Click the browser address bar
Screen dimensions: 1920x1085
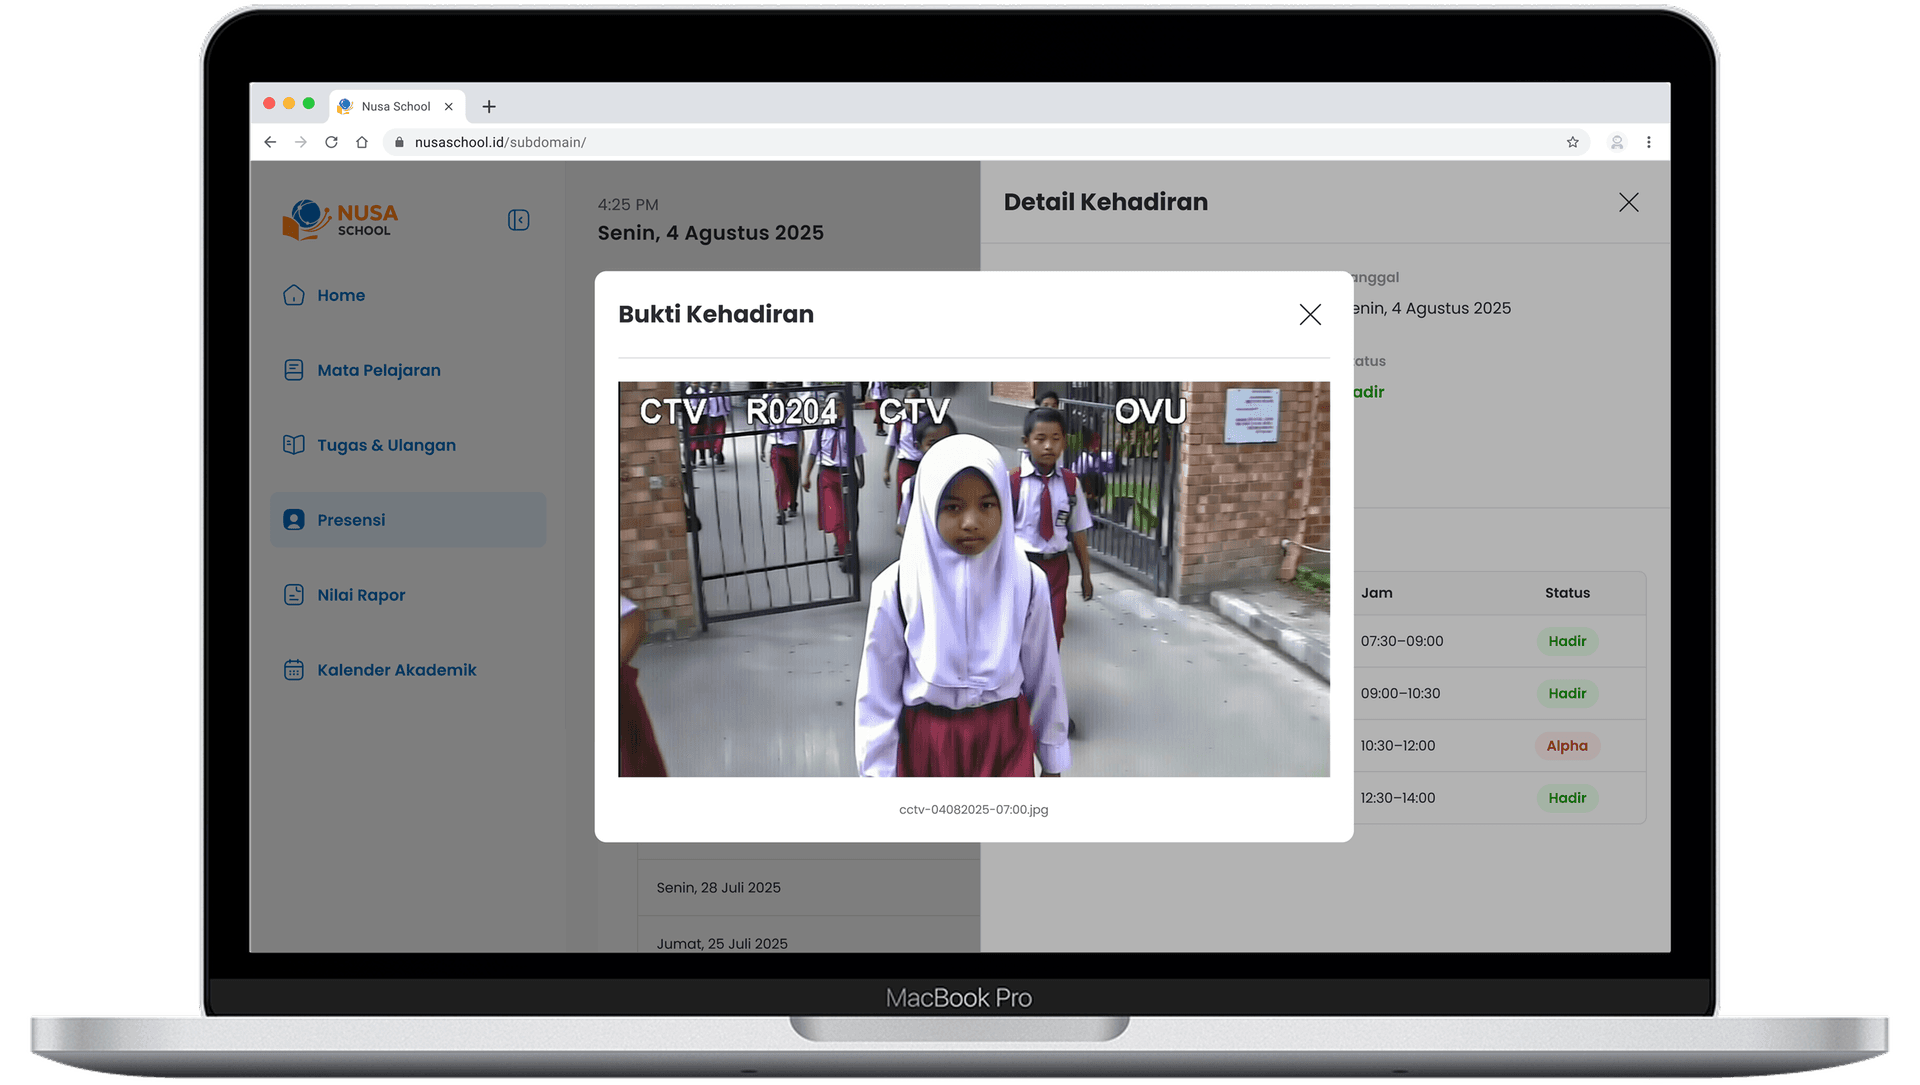700,142
